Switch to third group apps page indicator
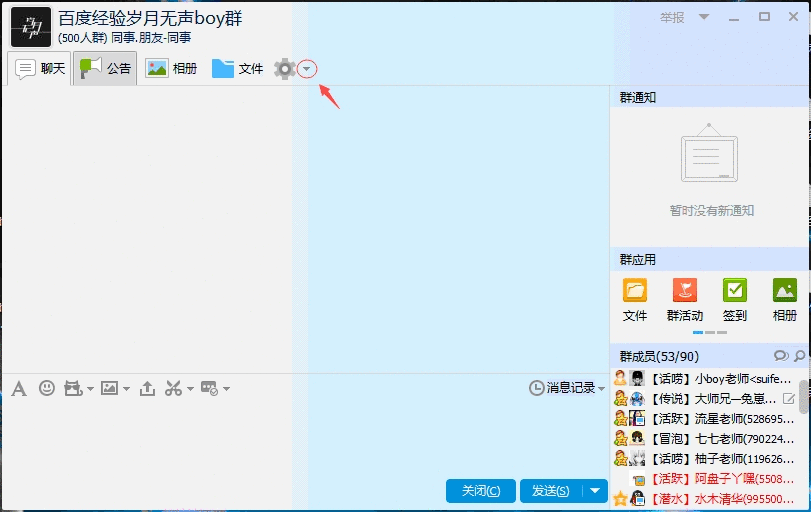 pyautogui.click(x=722, y=333)
